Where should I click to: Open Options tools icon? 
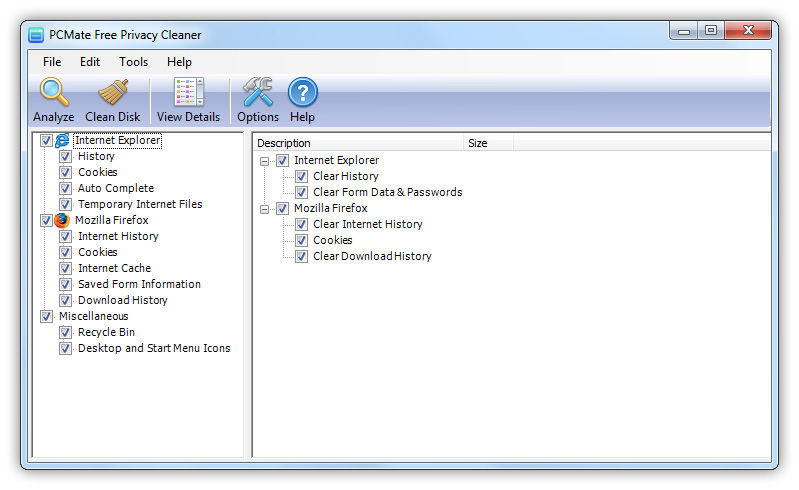point(258,93)
